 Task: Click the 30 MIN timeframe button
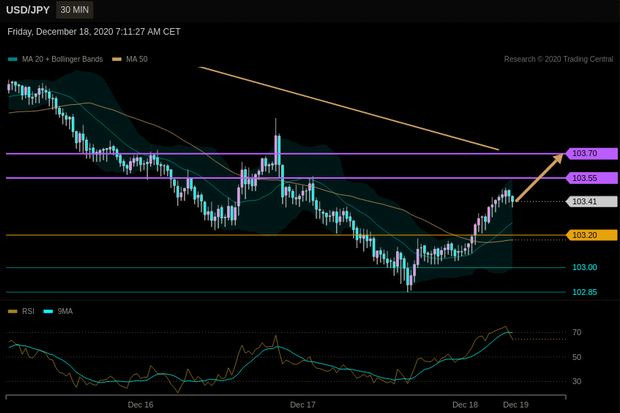tap(74, 10)
